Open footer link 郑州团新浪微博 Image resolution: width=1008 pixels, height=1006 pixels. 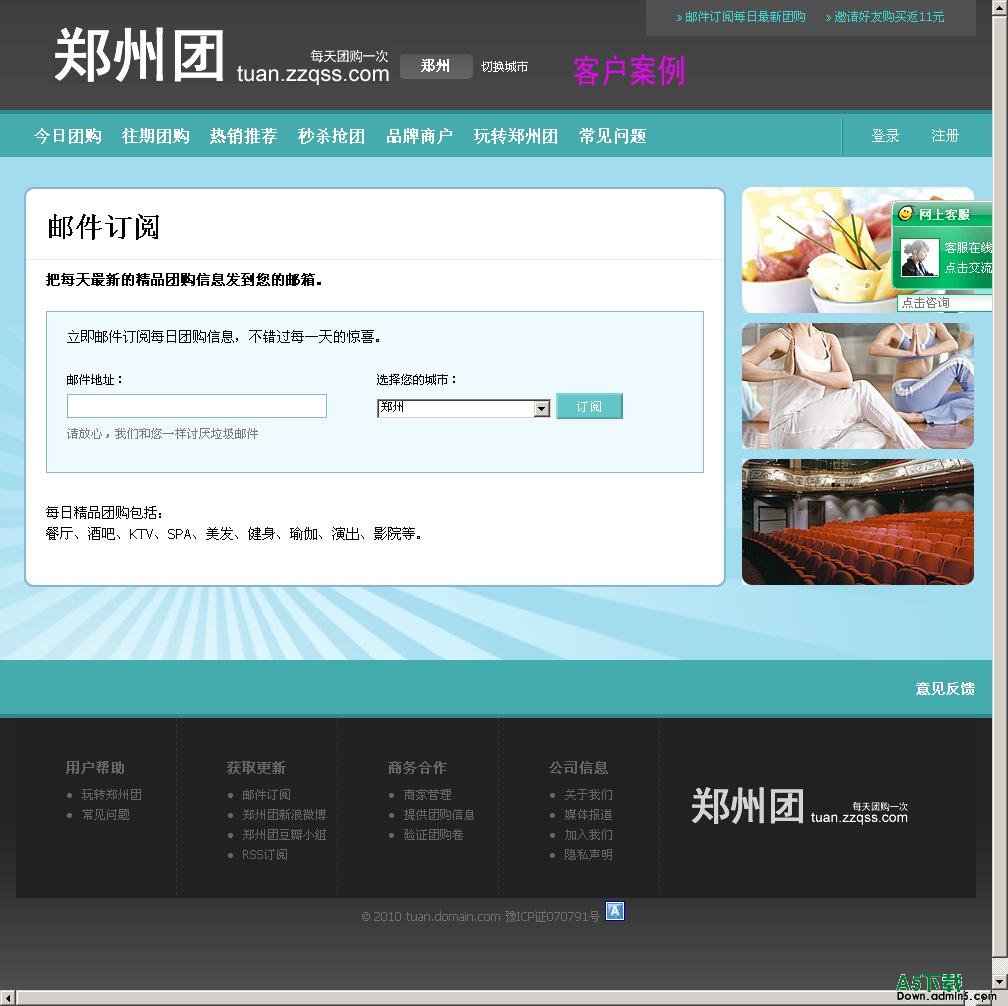pos(284,814)
